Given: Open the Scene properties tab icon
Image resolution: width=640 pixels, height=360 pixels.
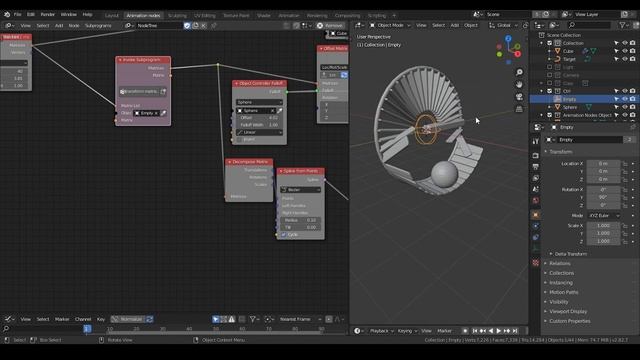Looking at the screenshot, I should click(536, 189).
